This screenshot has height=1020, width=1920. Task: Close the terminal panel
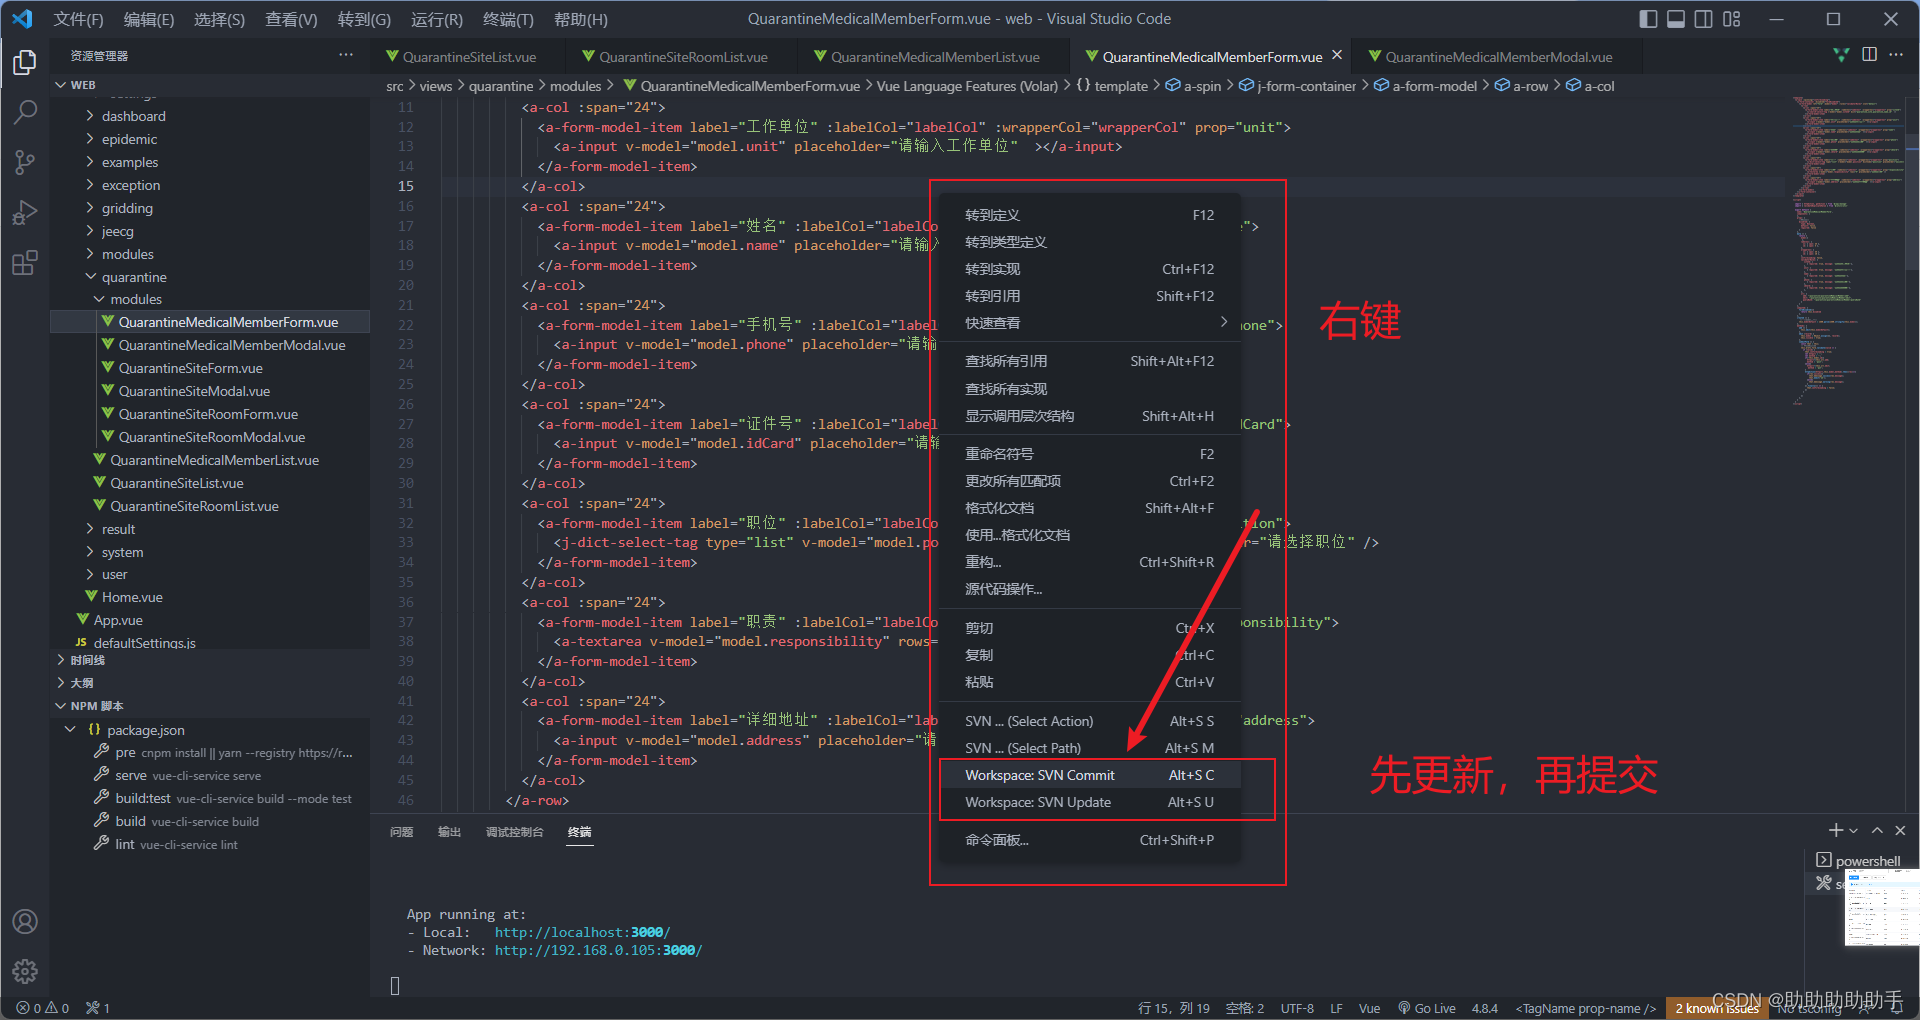click(x=1900, y=830)
